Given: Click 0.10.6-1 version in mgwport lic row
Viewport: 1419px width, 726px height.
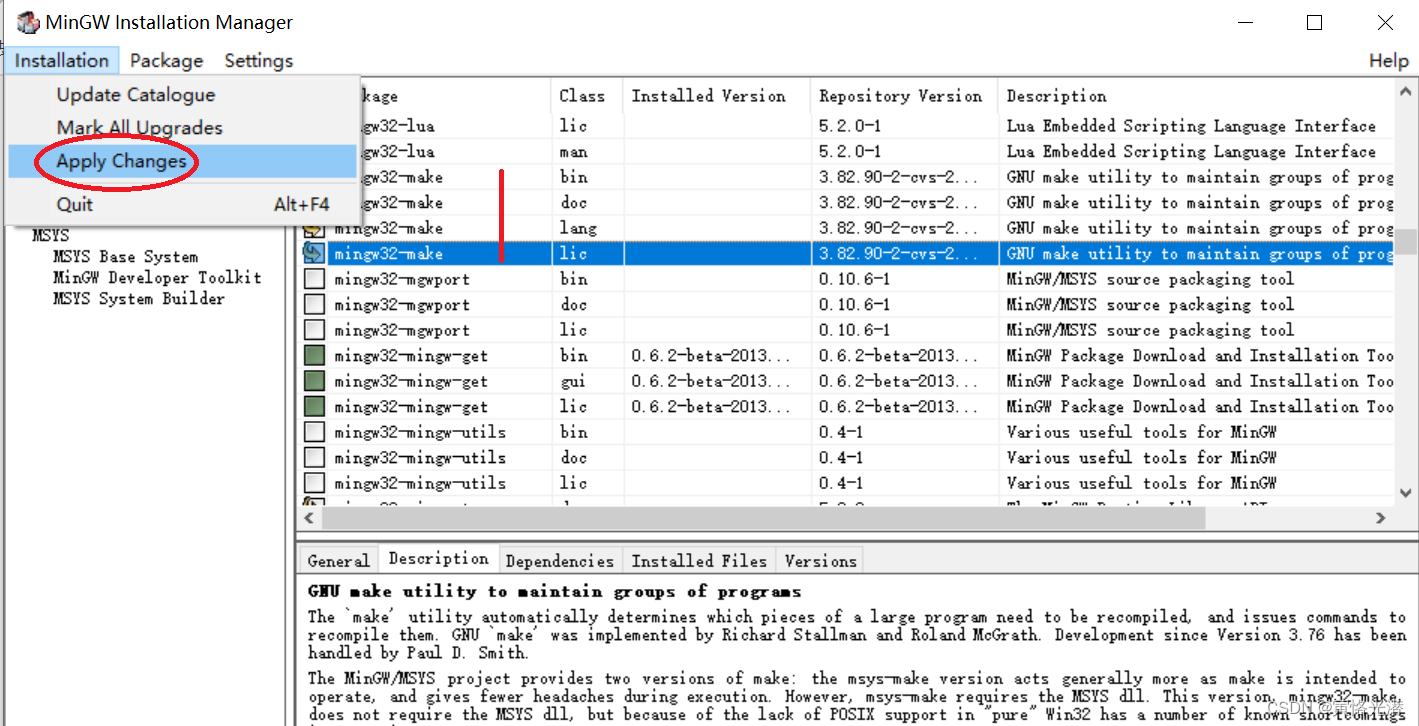Looking at the screenshot, I should pyautogui.click(x=854, y=330).
